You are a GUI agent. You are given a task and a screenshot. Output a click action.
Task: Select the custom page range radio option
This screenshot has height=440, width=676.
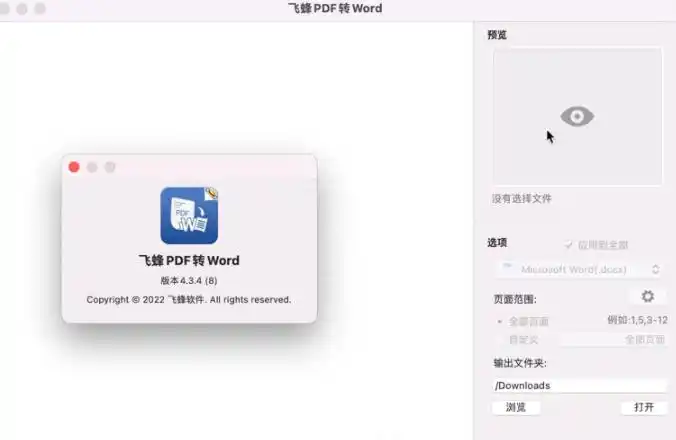click(x=500, y=340)
